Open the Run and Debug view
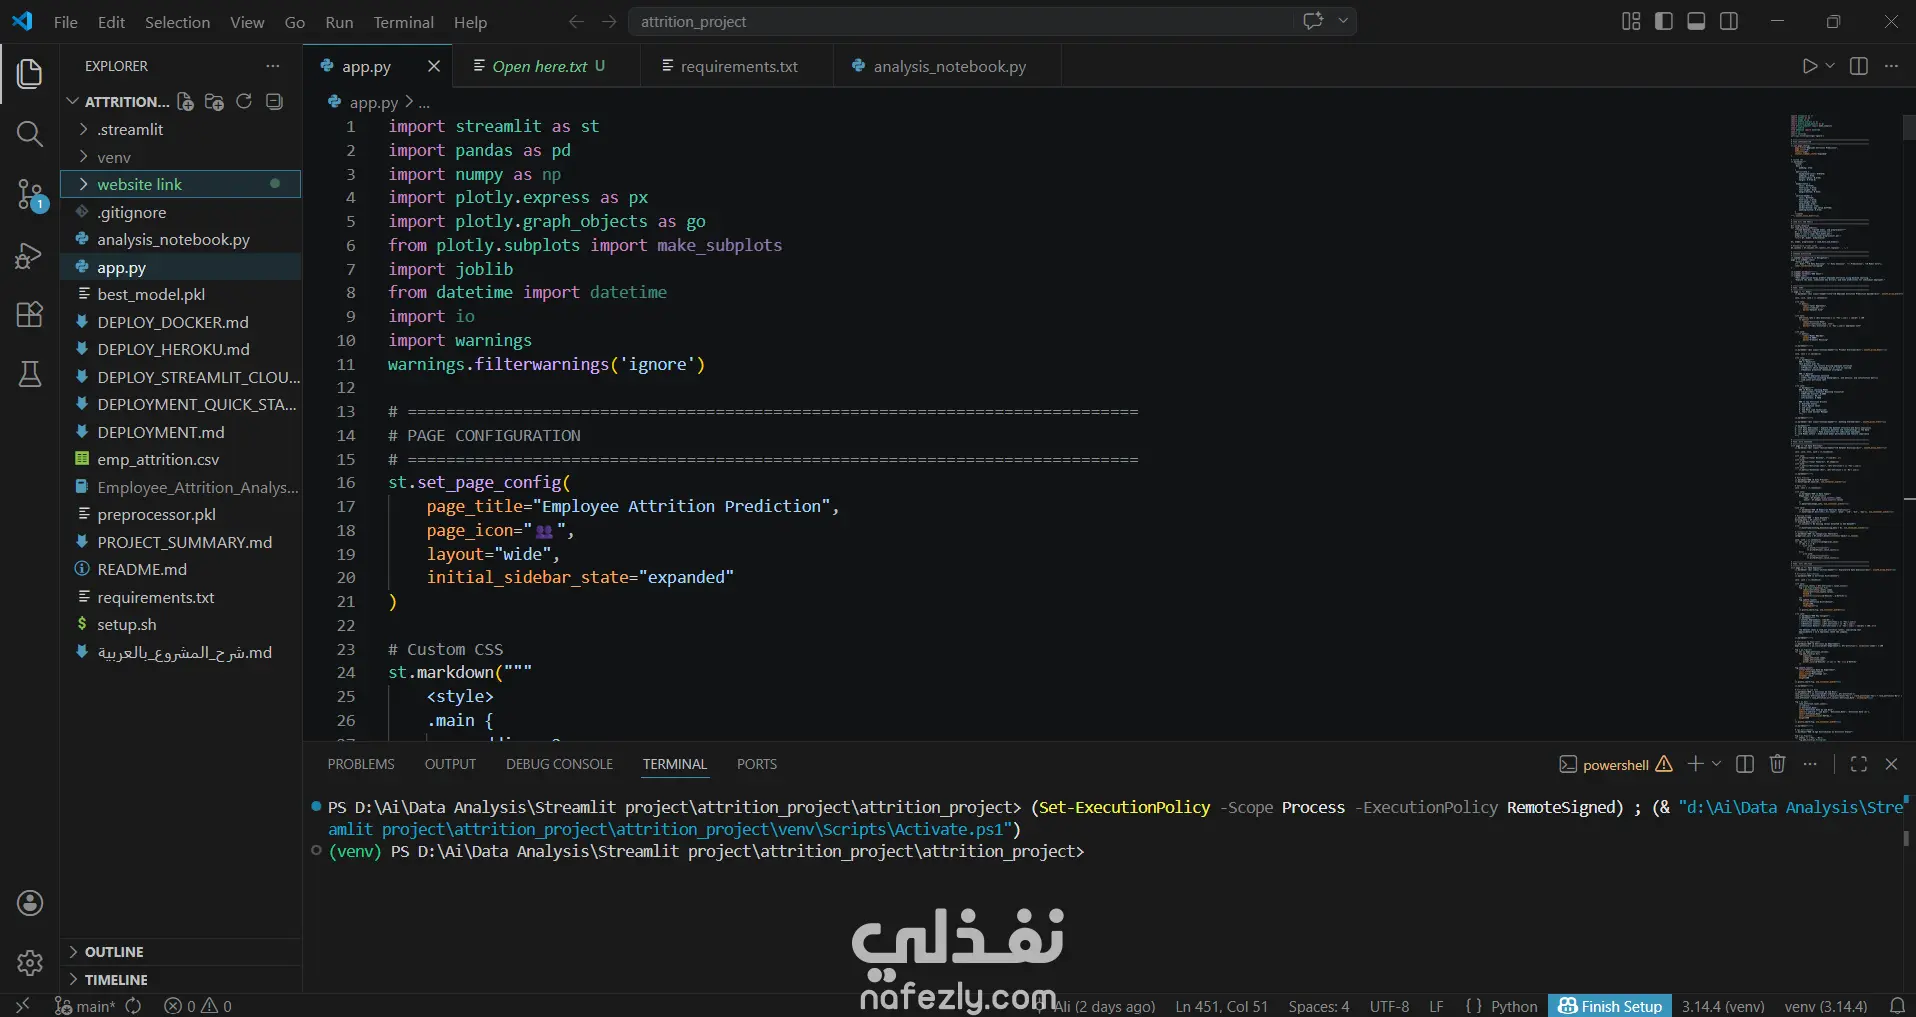This screenshot has width=1916, height=1017. tap(30, 256)
